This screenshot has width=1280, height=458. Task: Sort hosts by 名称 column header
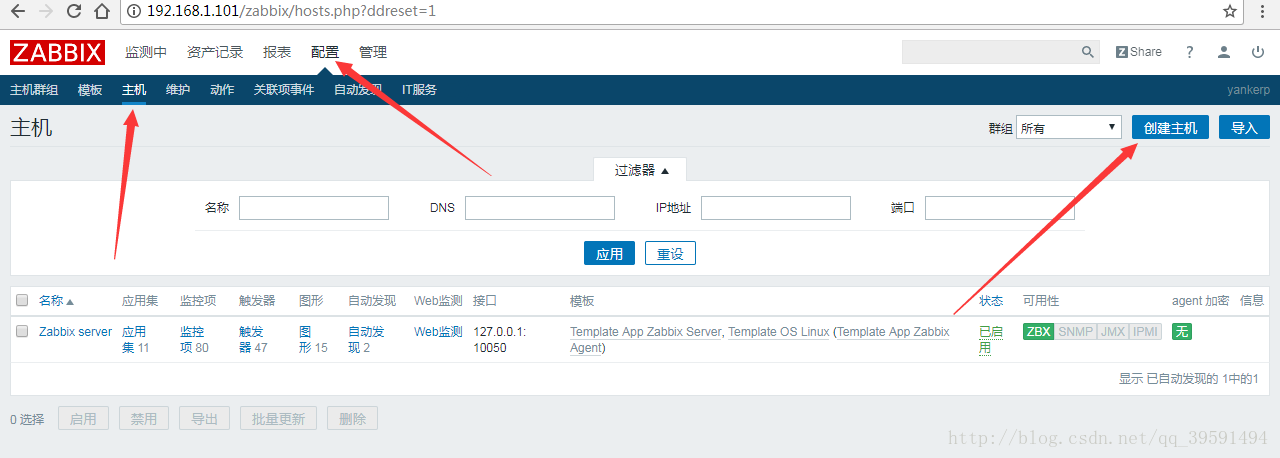tap(56, 300)
